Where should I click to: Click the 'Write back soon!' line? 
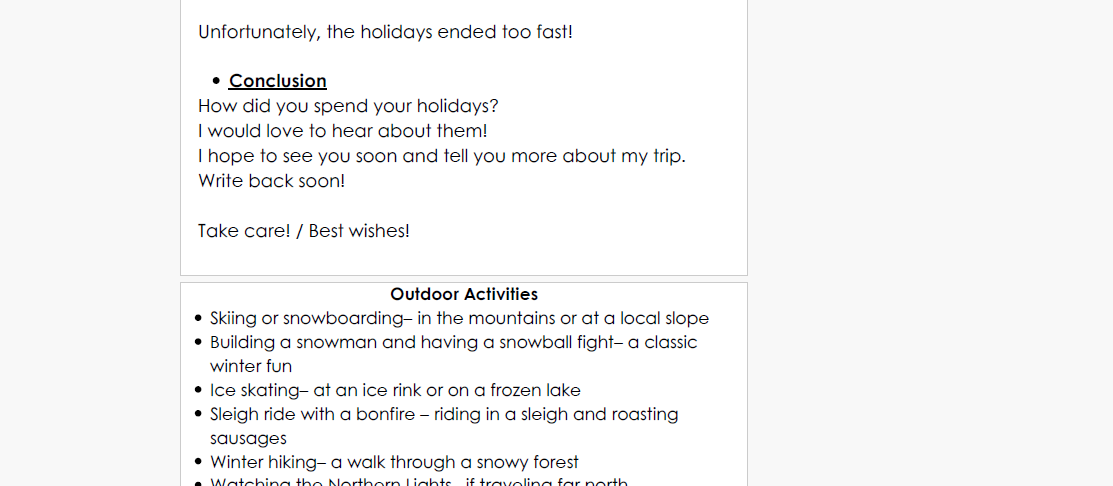click(271, 181)
